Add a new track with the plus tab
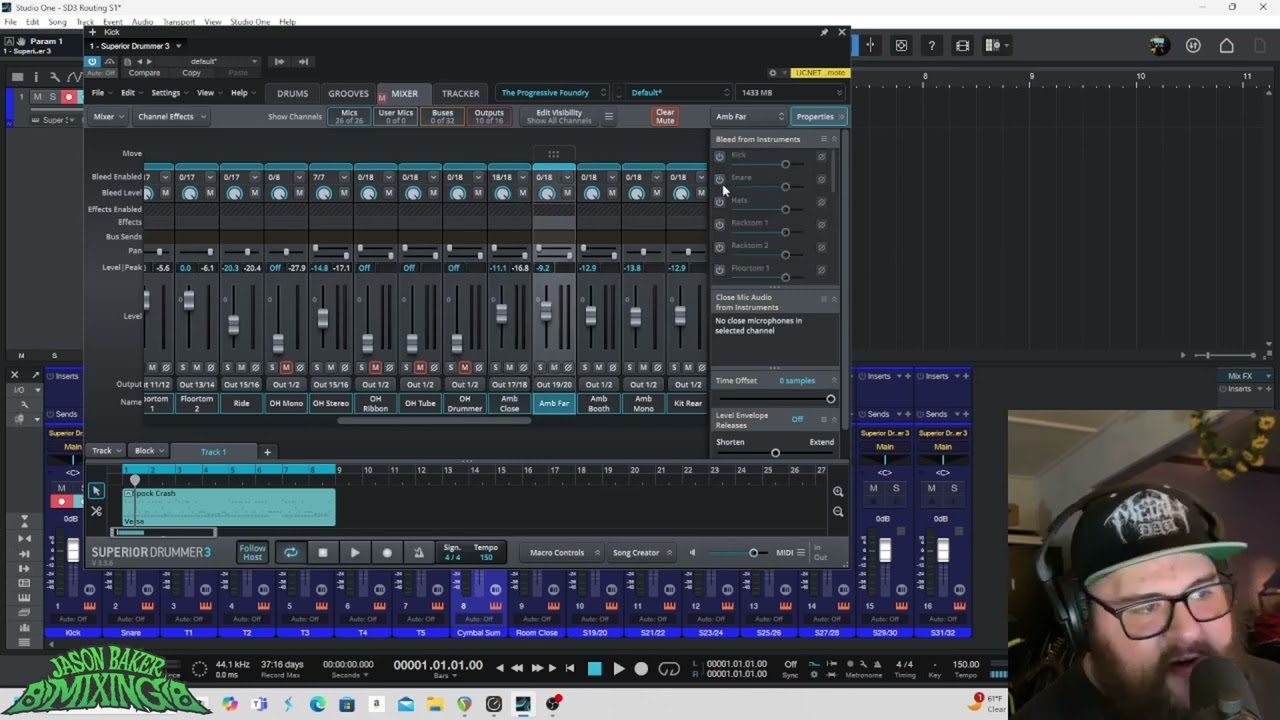This screenshot has height=720, width=1280. 267,452
